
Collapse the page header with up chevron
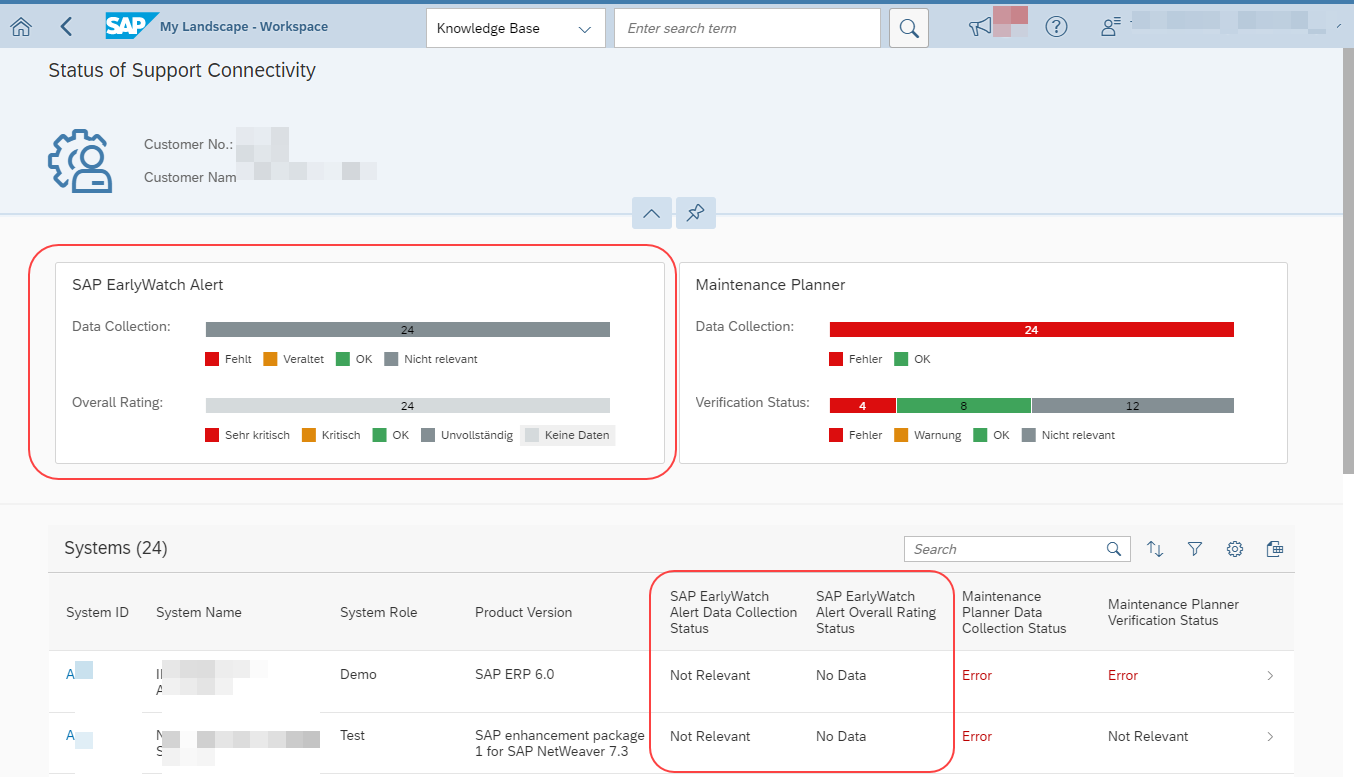(x=651, y=213)
